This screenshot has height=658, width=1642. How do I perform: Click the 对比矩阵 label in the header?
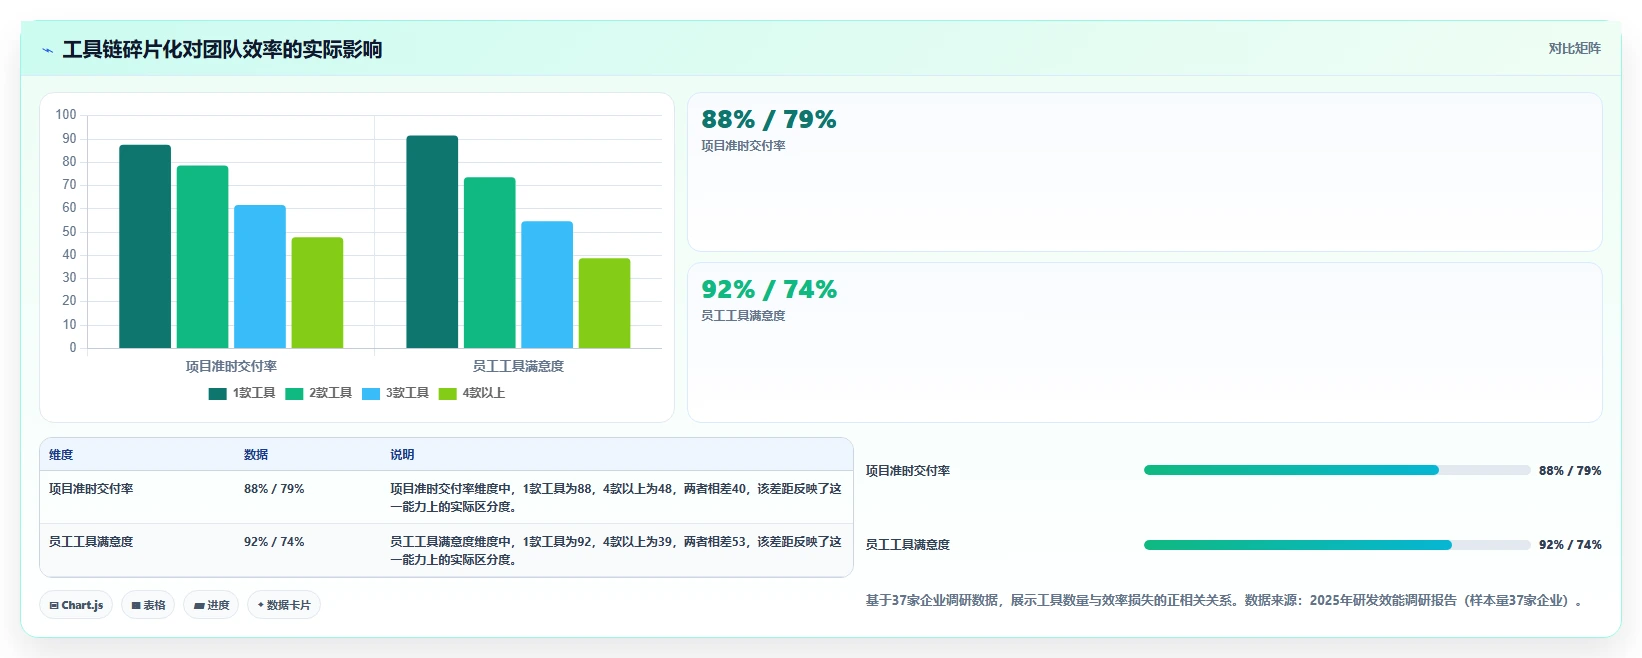[1574, 48]
